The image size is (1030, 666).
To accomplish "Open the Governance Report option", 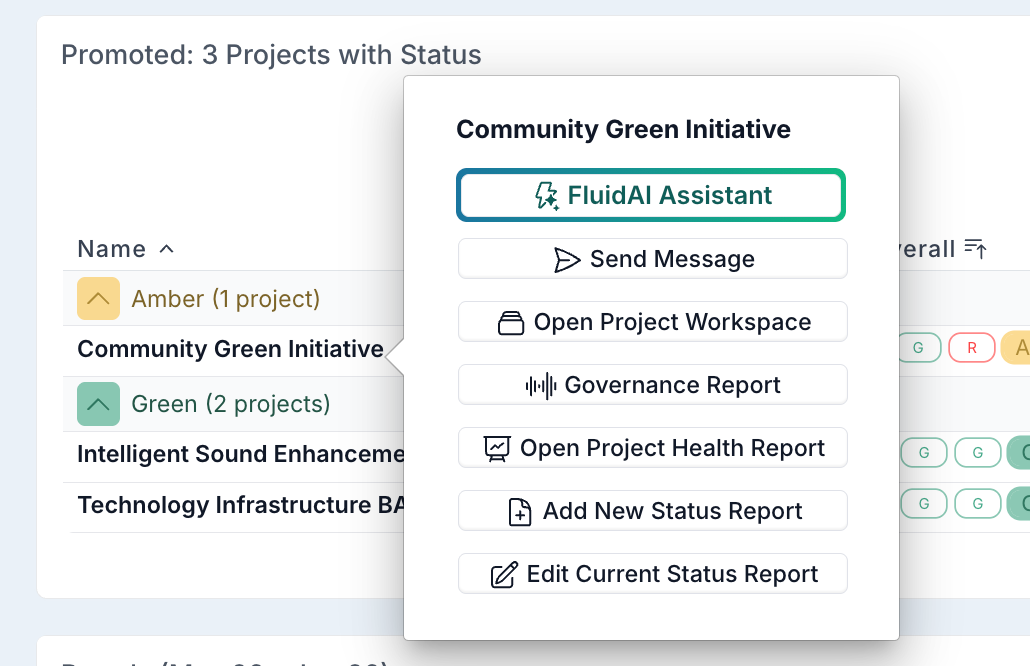I will tap(652, 385).
